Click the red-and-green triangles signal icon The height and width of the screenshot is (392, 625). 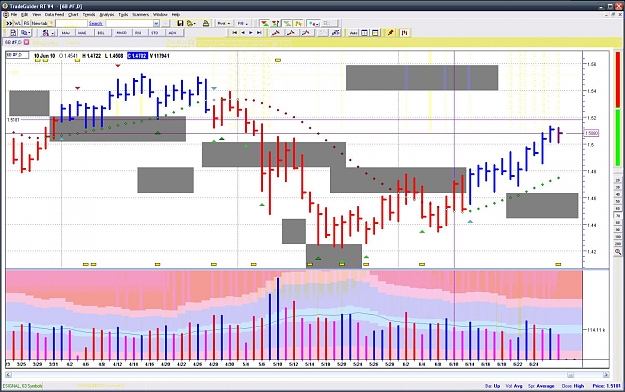click(x=265, y=24)
